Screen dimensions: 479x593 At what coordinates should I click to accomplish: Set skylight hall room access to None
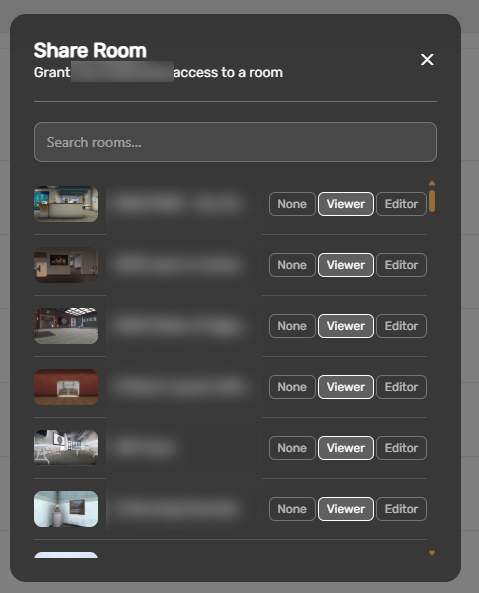coord(292,326)
